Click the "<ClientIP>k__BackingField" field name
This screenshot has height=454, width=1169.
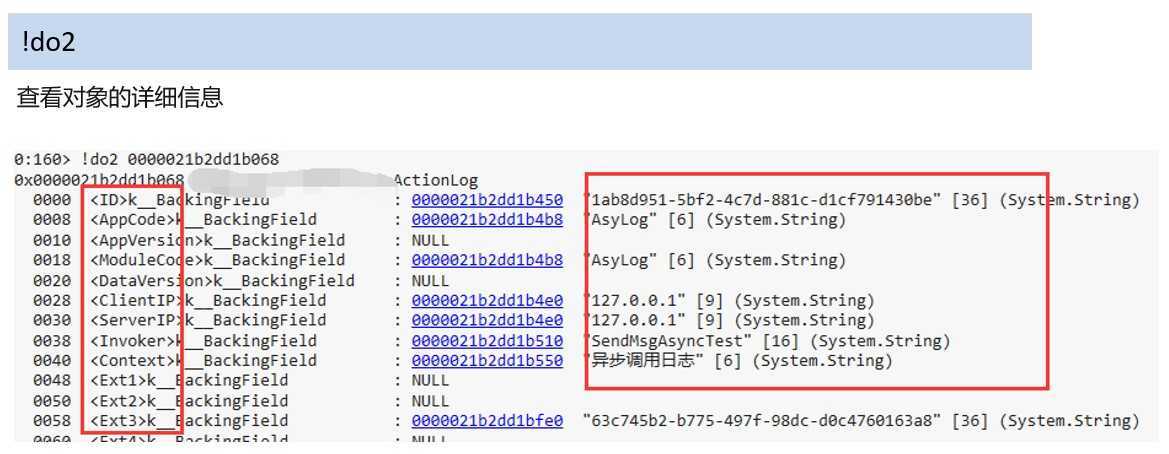208,300
